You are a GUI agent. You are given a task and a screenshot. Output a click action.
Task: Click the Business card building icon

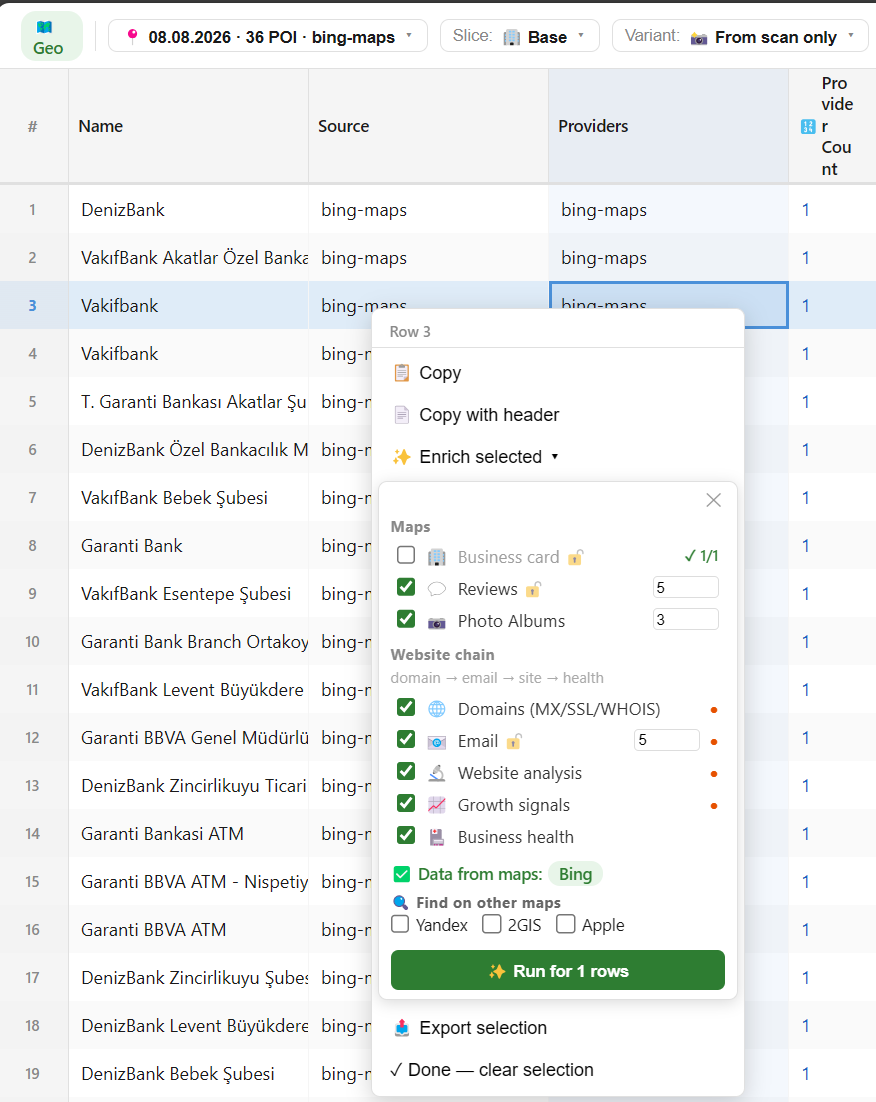tap(437, 557)
